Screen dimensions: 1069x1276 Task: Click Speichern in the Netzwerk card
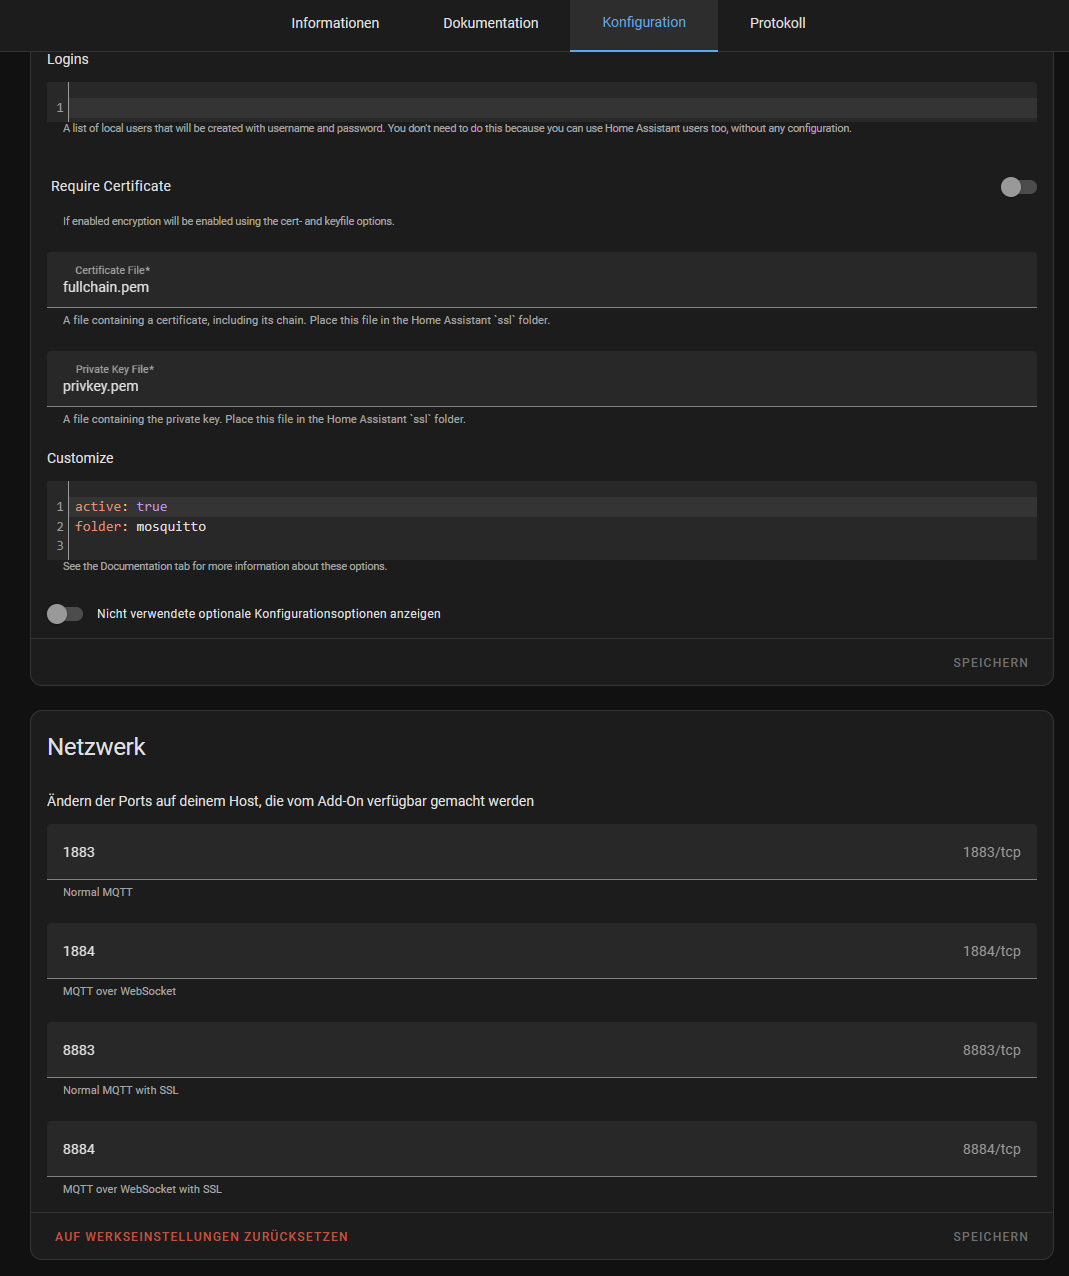tap(990, 1237)
